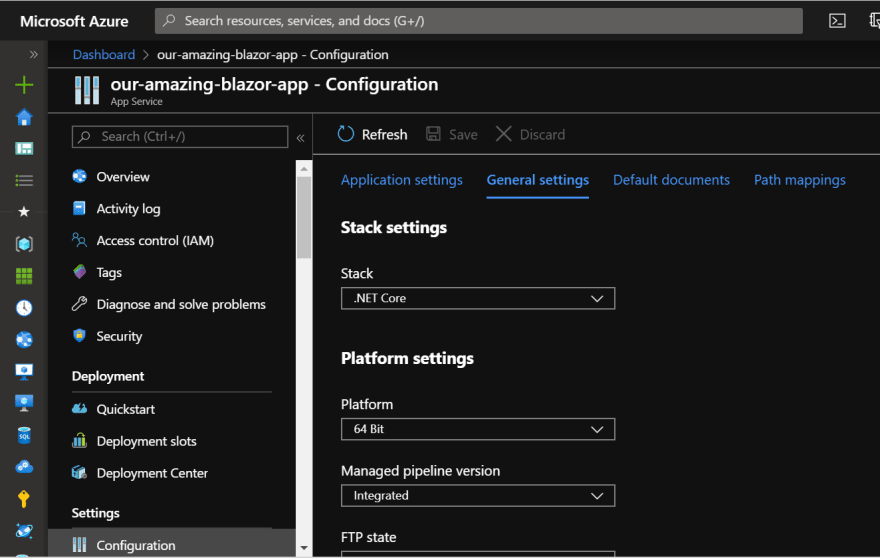Expand the left sidebar with double chevron
The height and width of the screenshot is (558, 880).
click(x=34, y=54)
